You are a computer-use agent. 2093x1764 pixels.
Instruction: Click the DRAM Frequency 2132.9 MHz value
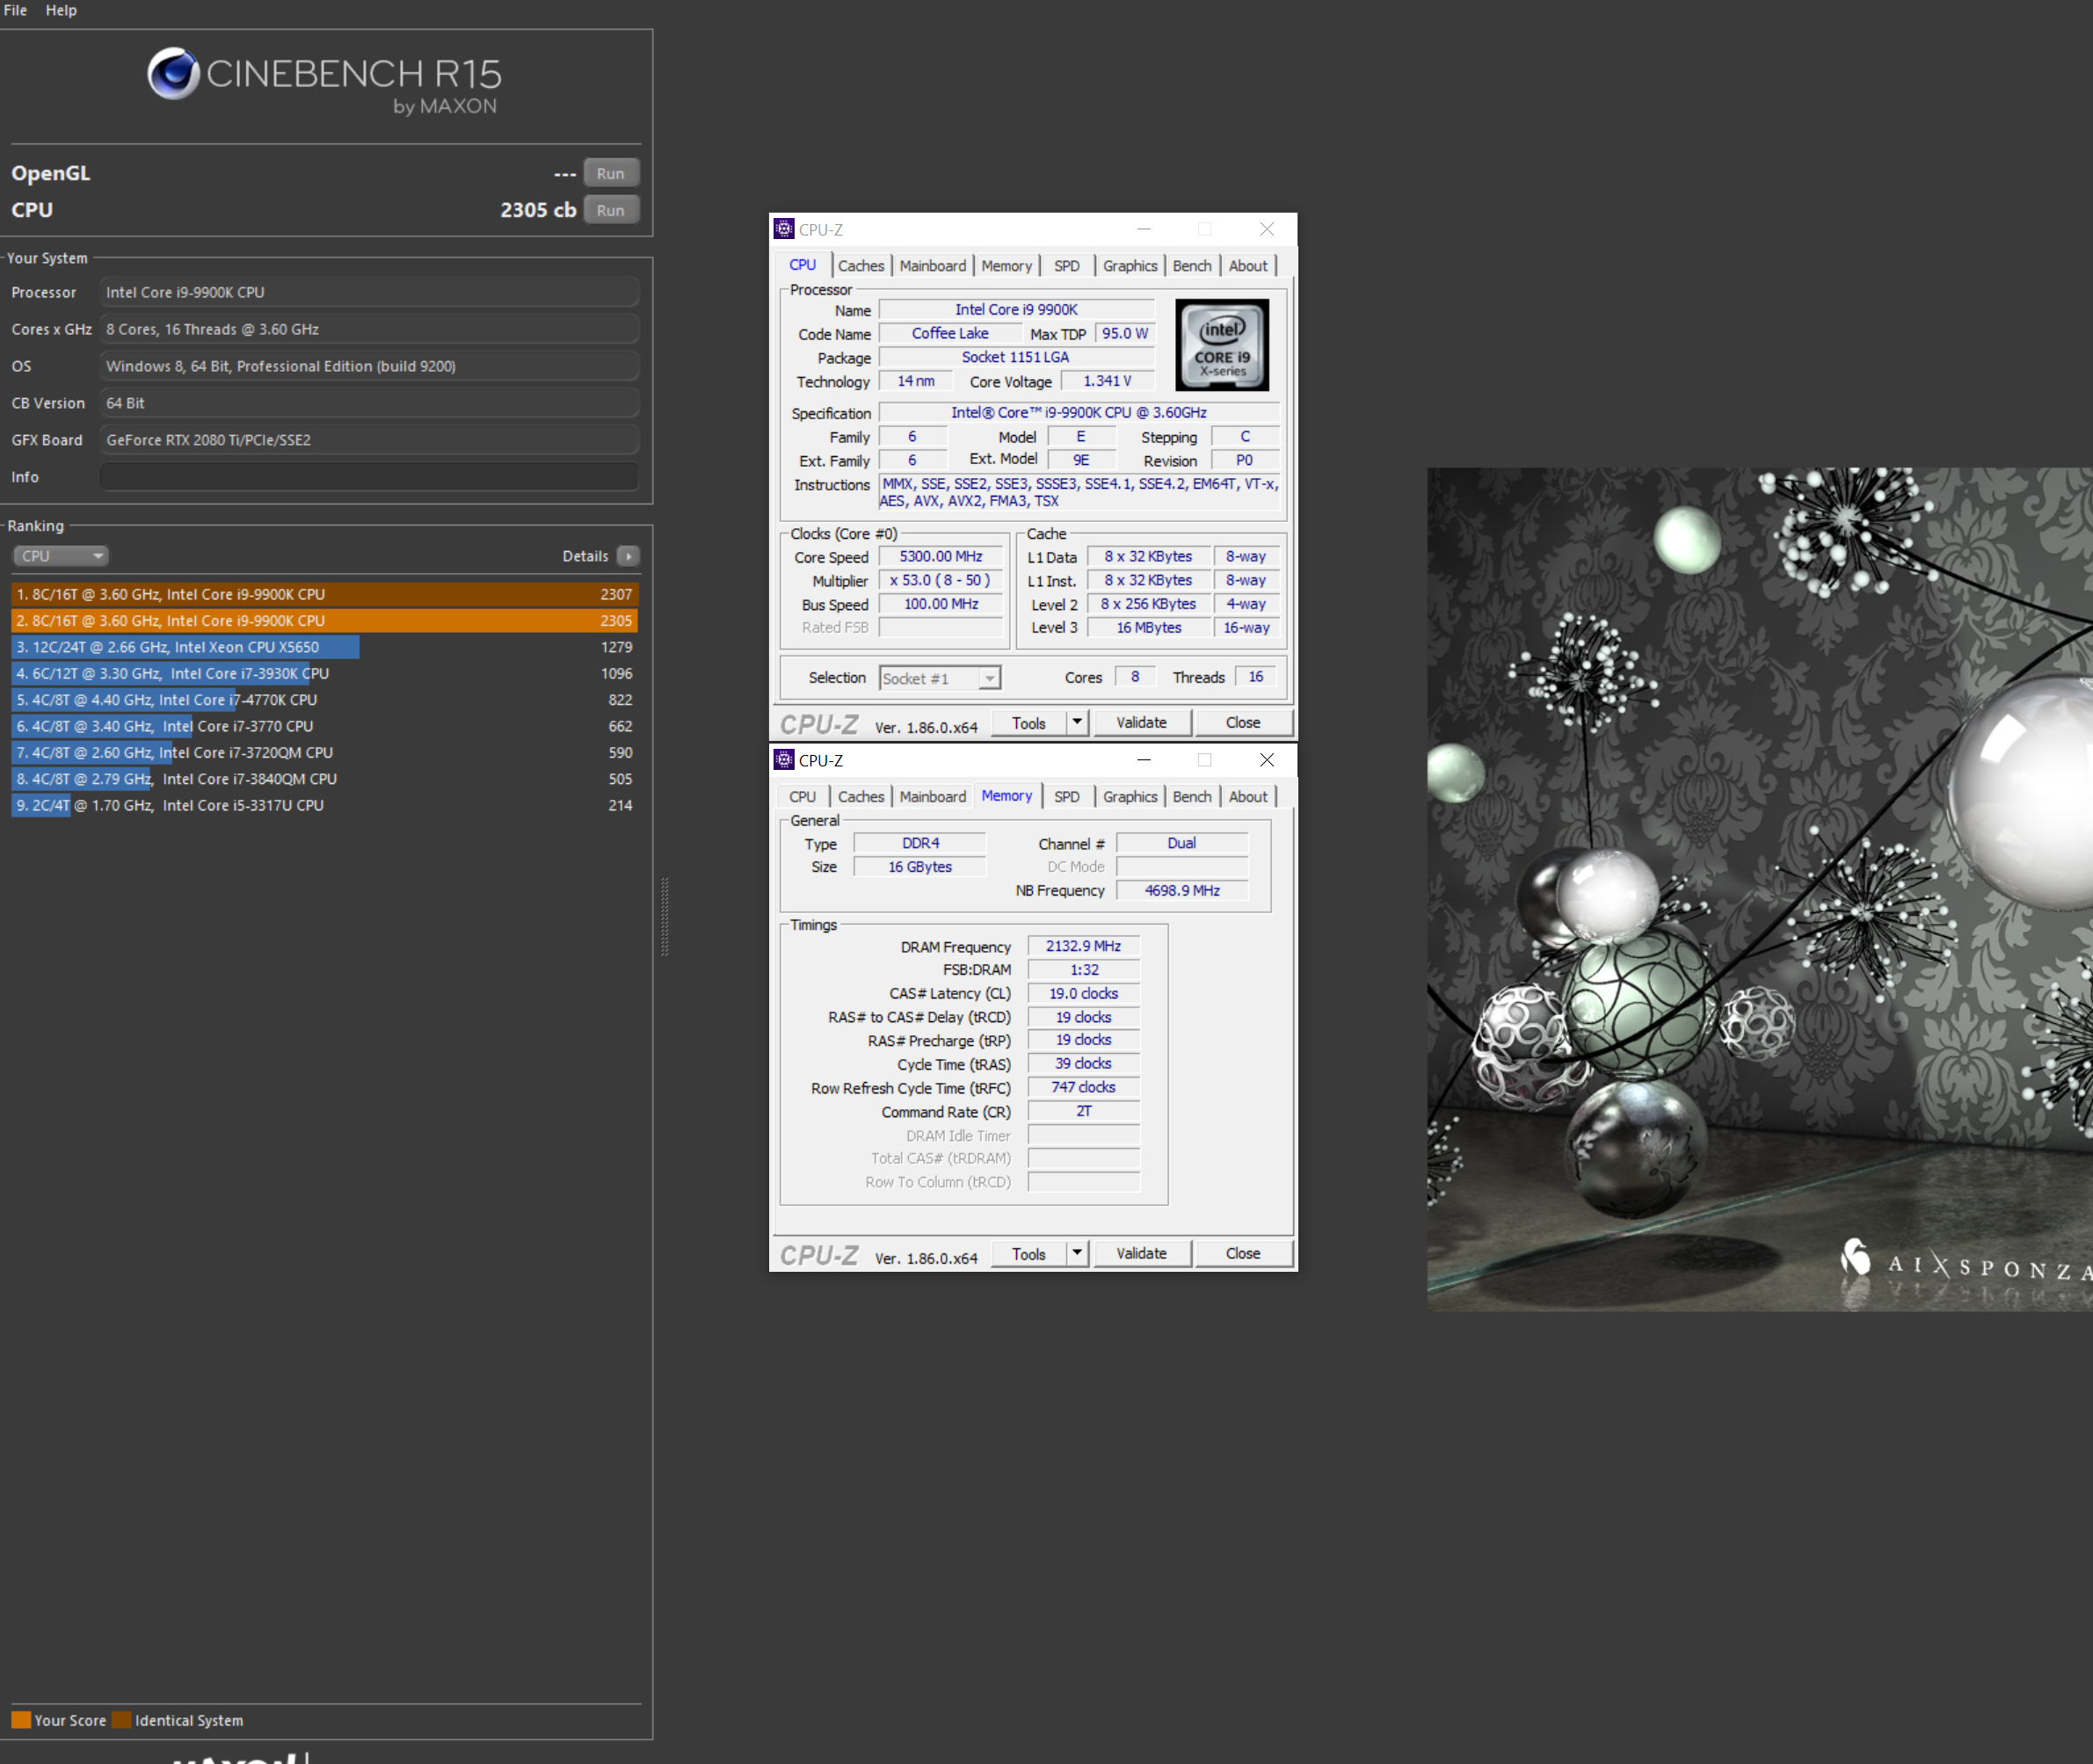click(1084, 946)
